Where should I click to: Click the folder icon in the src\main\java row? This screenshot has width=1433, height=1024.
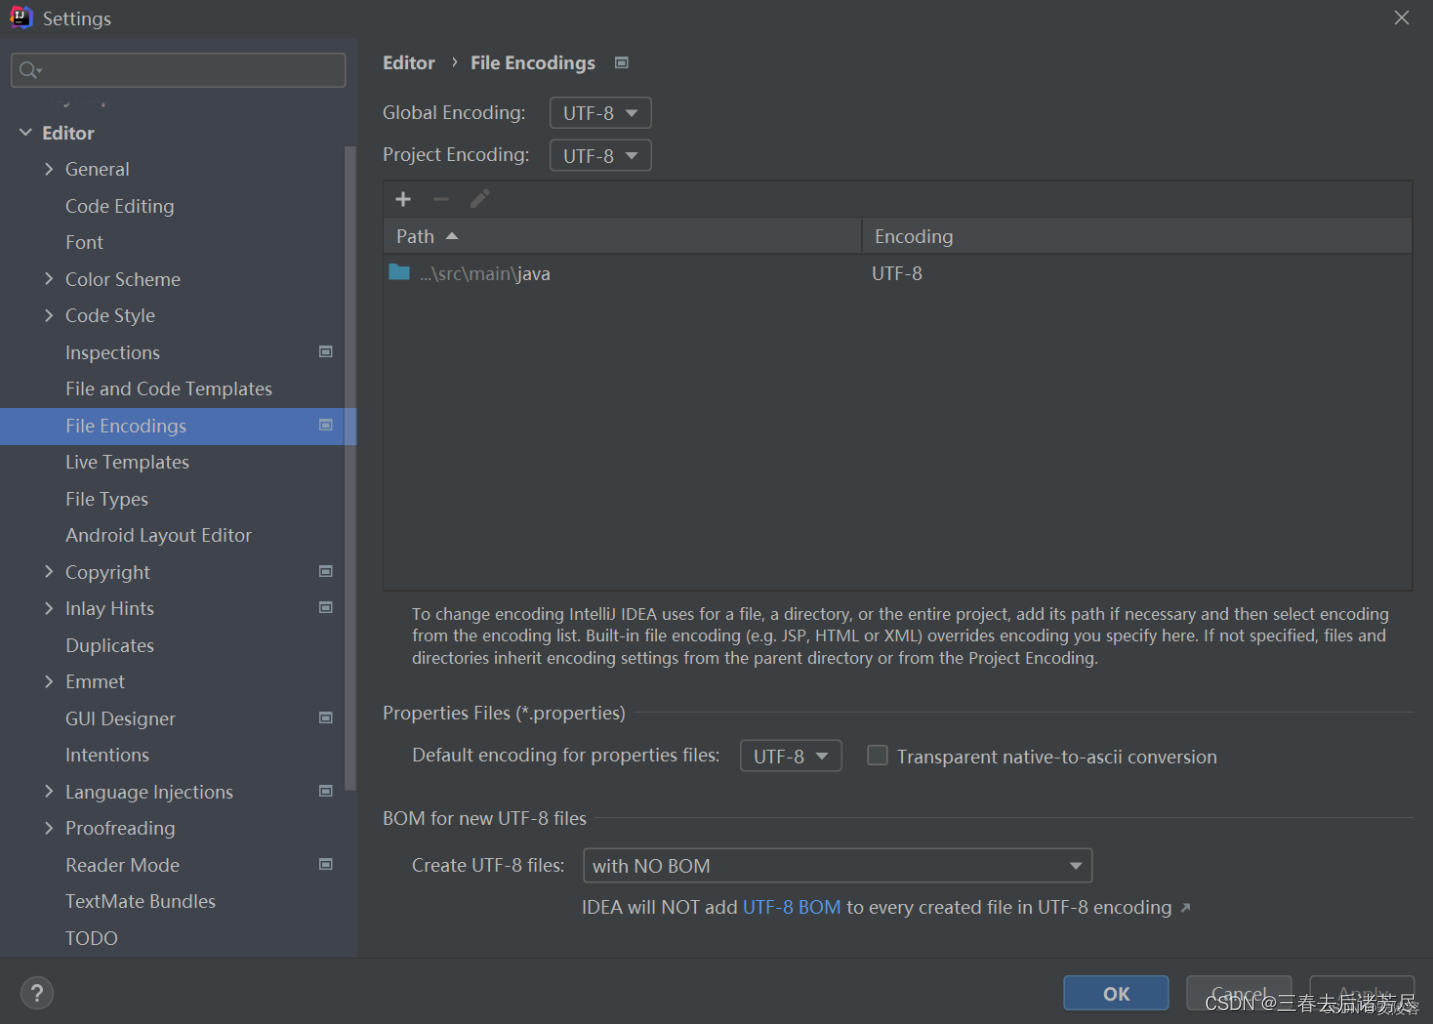[399, 272]
